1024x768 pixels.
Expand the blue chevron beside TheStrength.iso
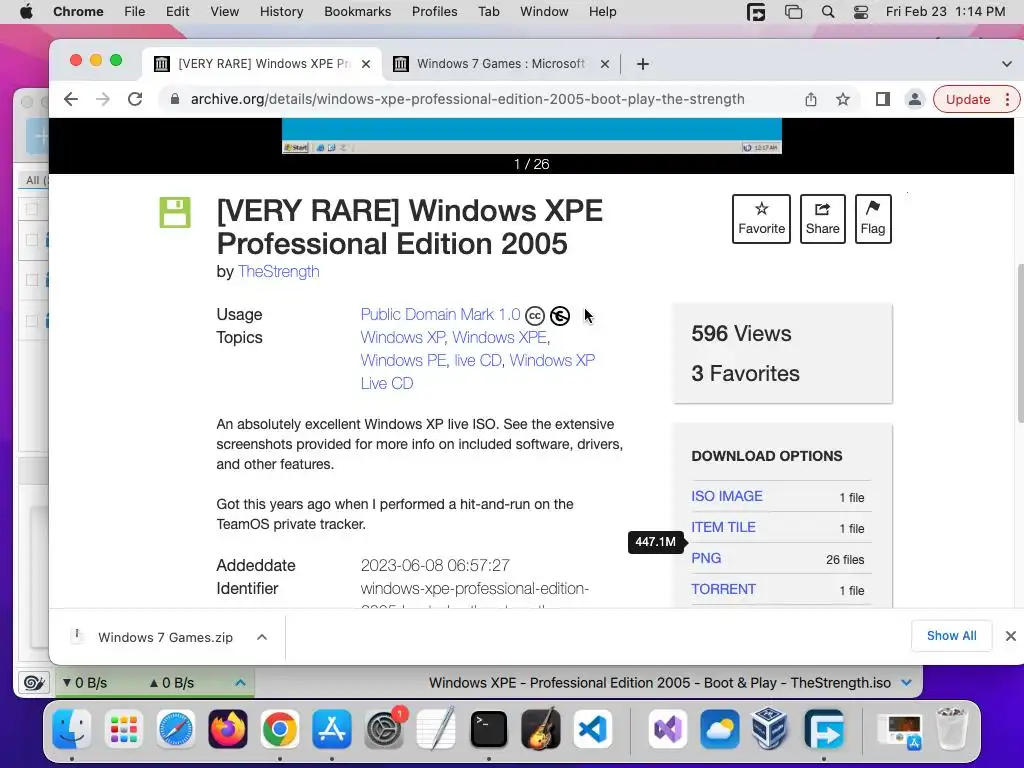(x=906, y=683)
